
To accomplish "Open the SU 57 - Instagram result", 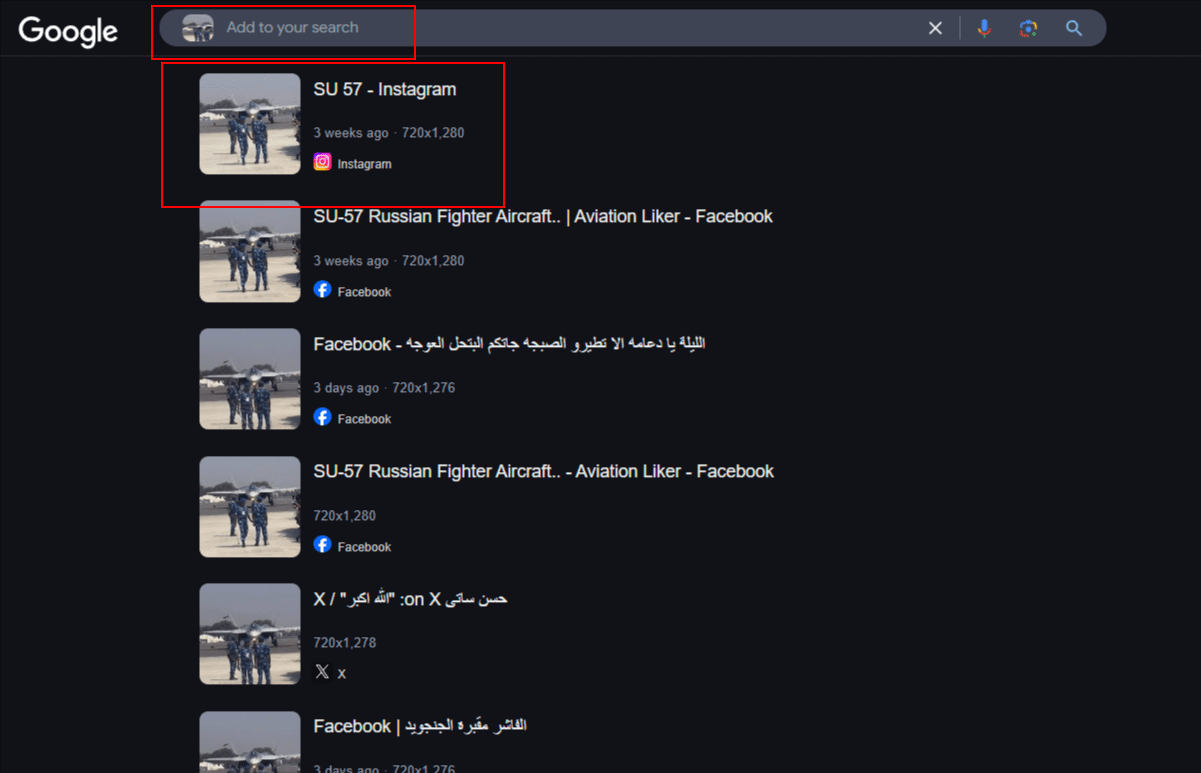I will coord(384,90).
